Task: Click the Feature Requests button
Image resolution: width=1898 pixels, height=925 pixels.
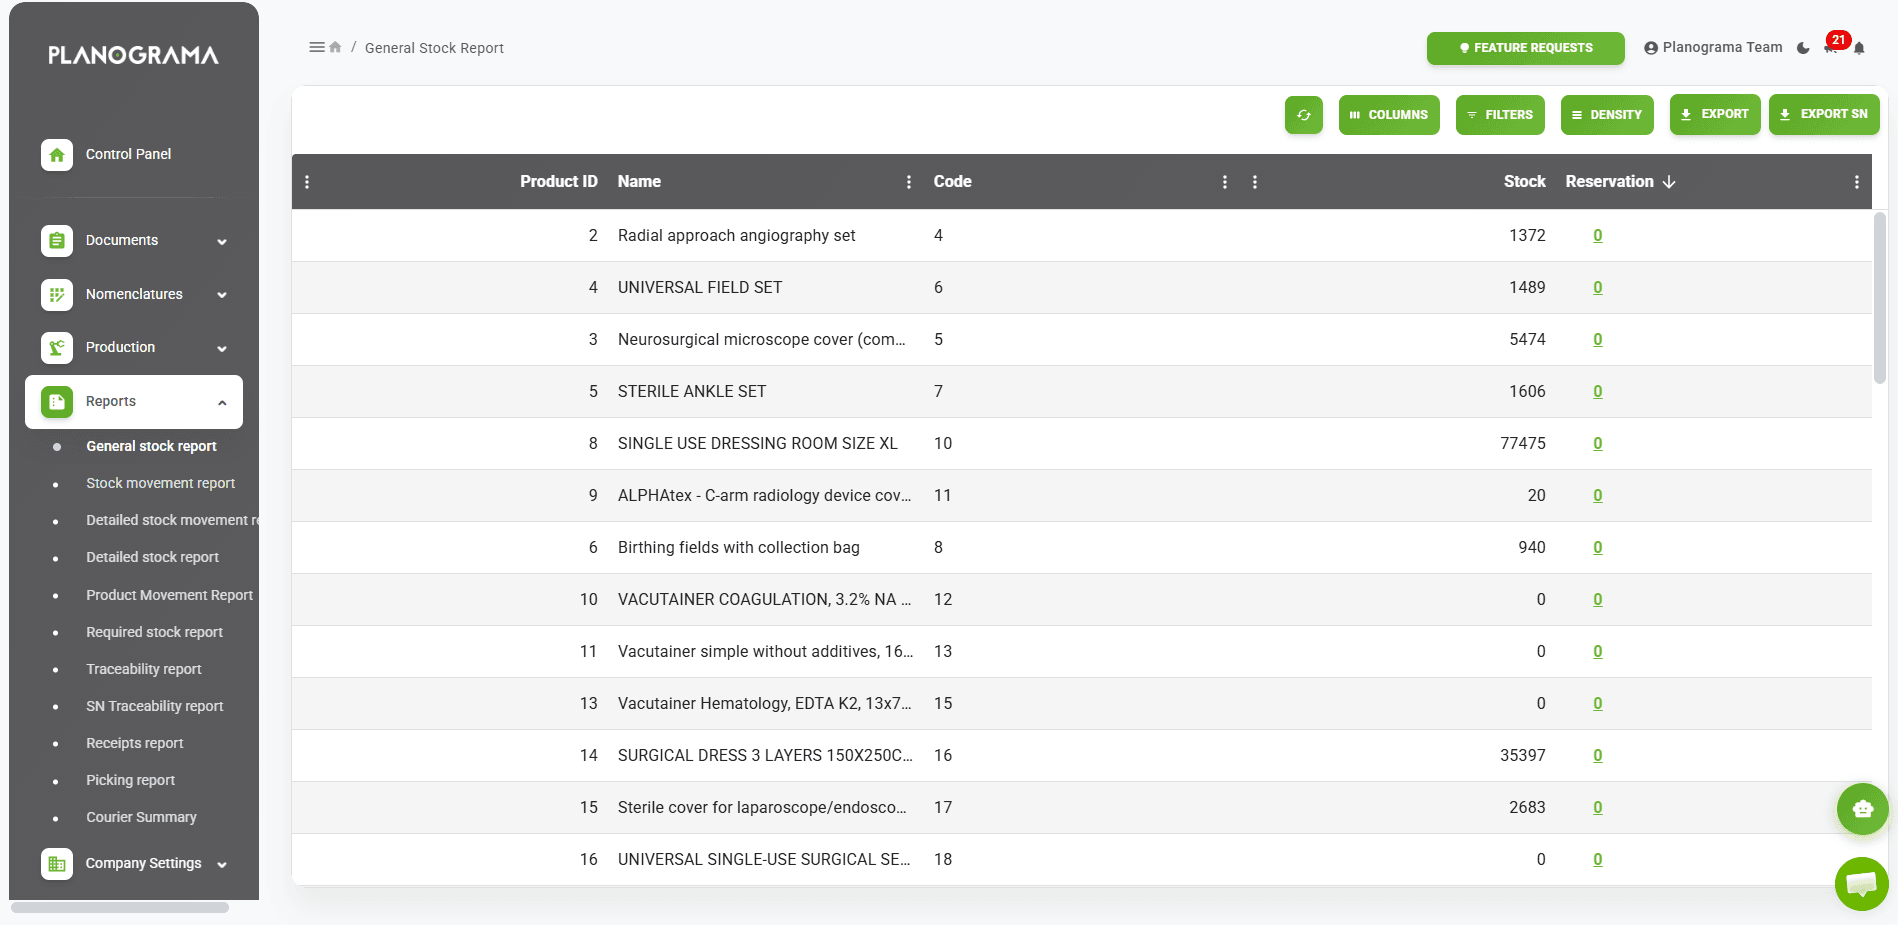Action: (x=1525, y=48)
